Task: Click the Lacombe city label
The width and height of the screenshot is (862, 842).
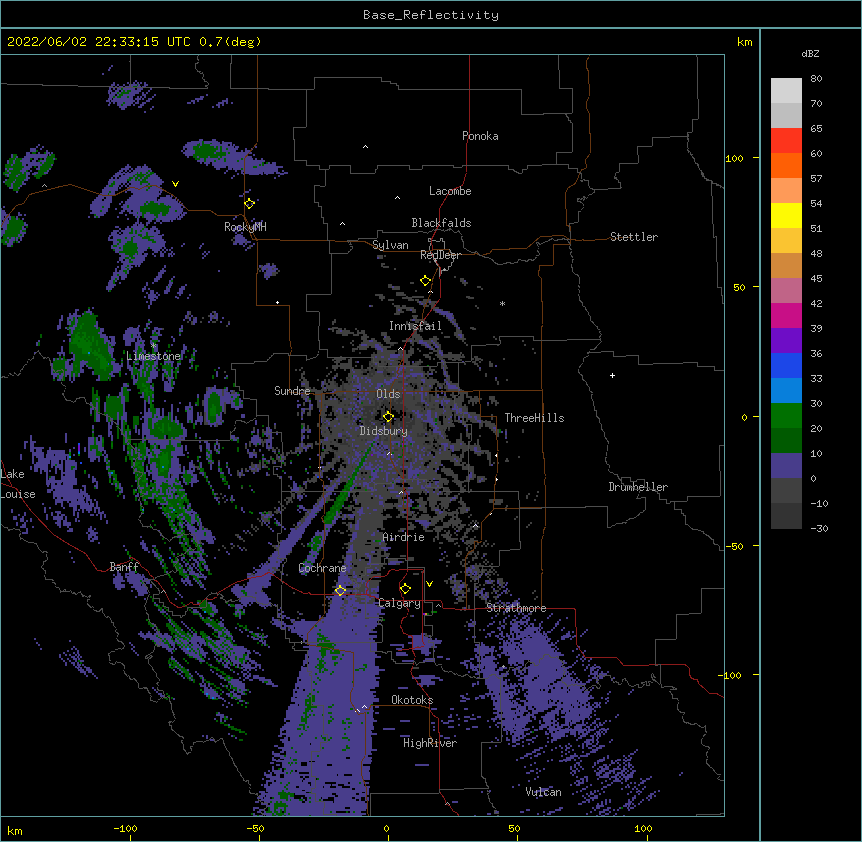Action: (x=450, y=191)
